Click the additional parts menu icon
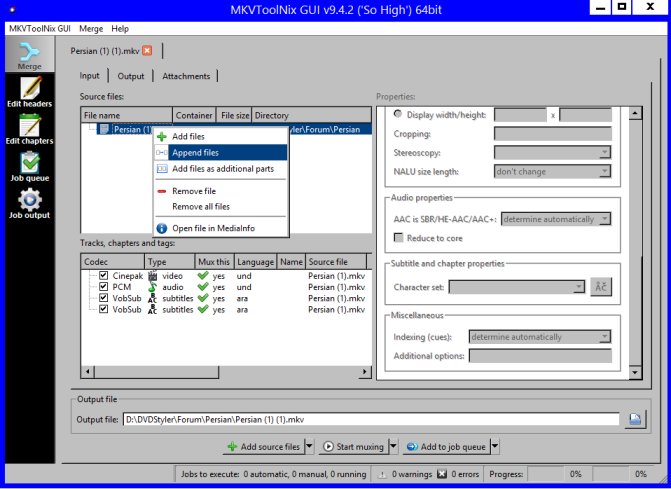Viewport: 671px width, 489px height. (x=162, y=169)
